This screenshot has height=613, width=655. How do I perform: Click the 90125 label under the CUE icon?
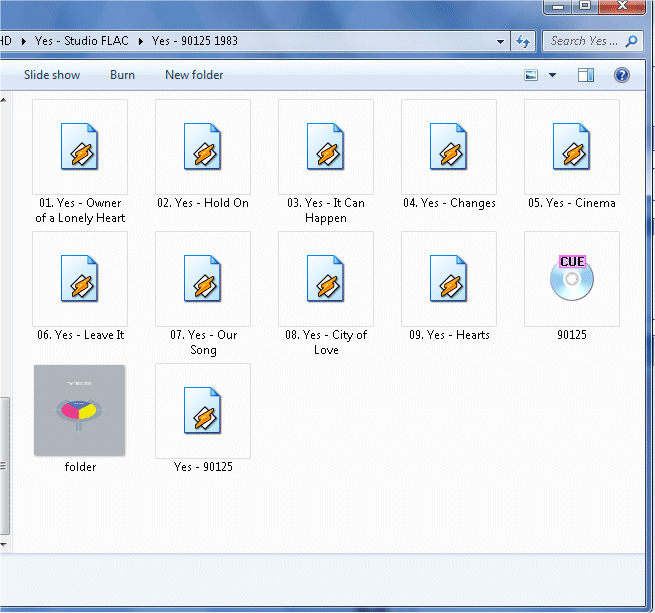pos(571,335)
